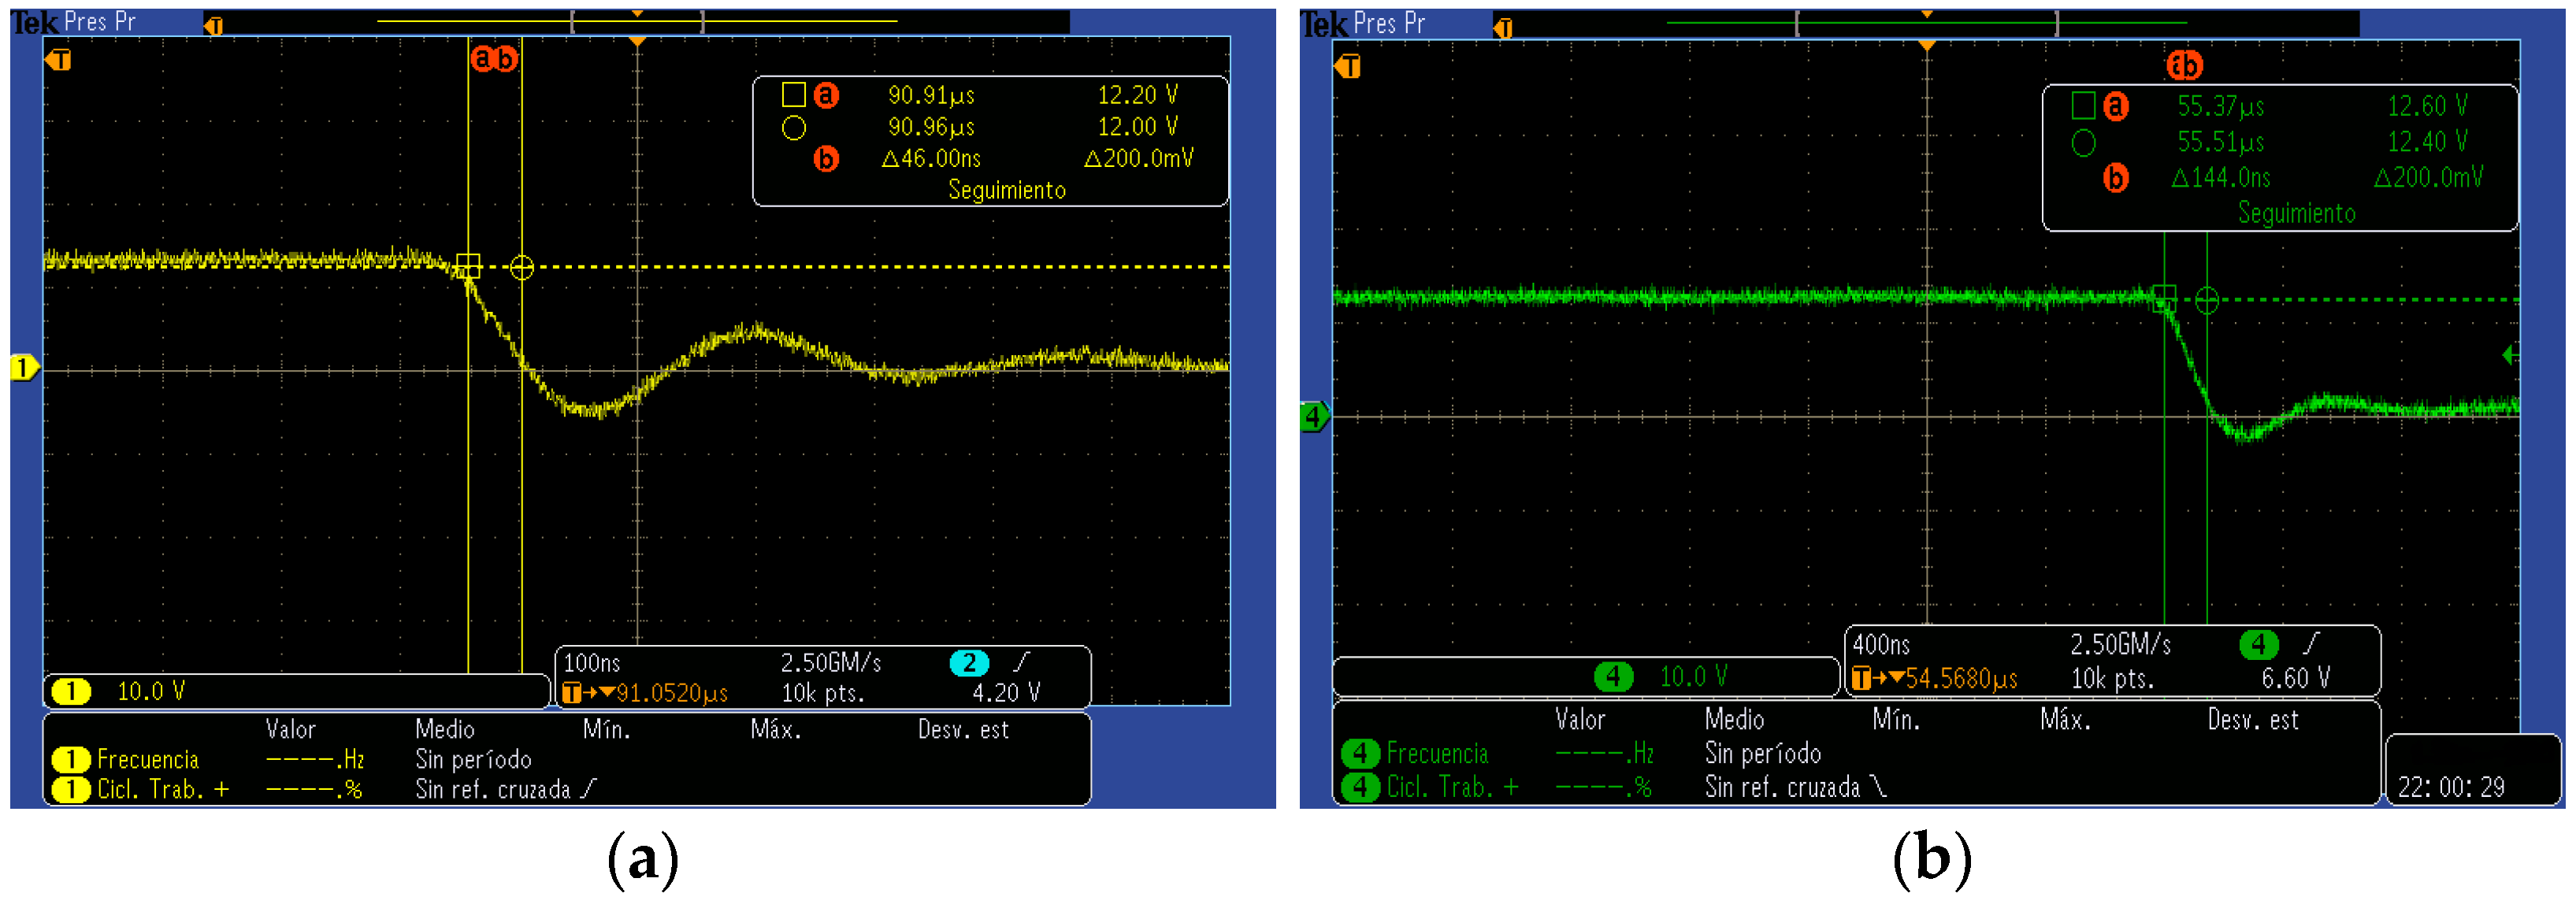
Task: Click the Tek logo on the left oscilloscope
Action: [33, 20]
